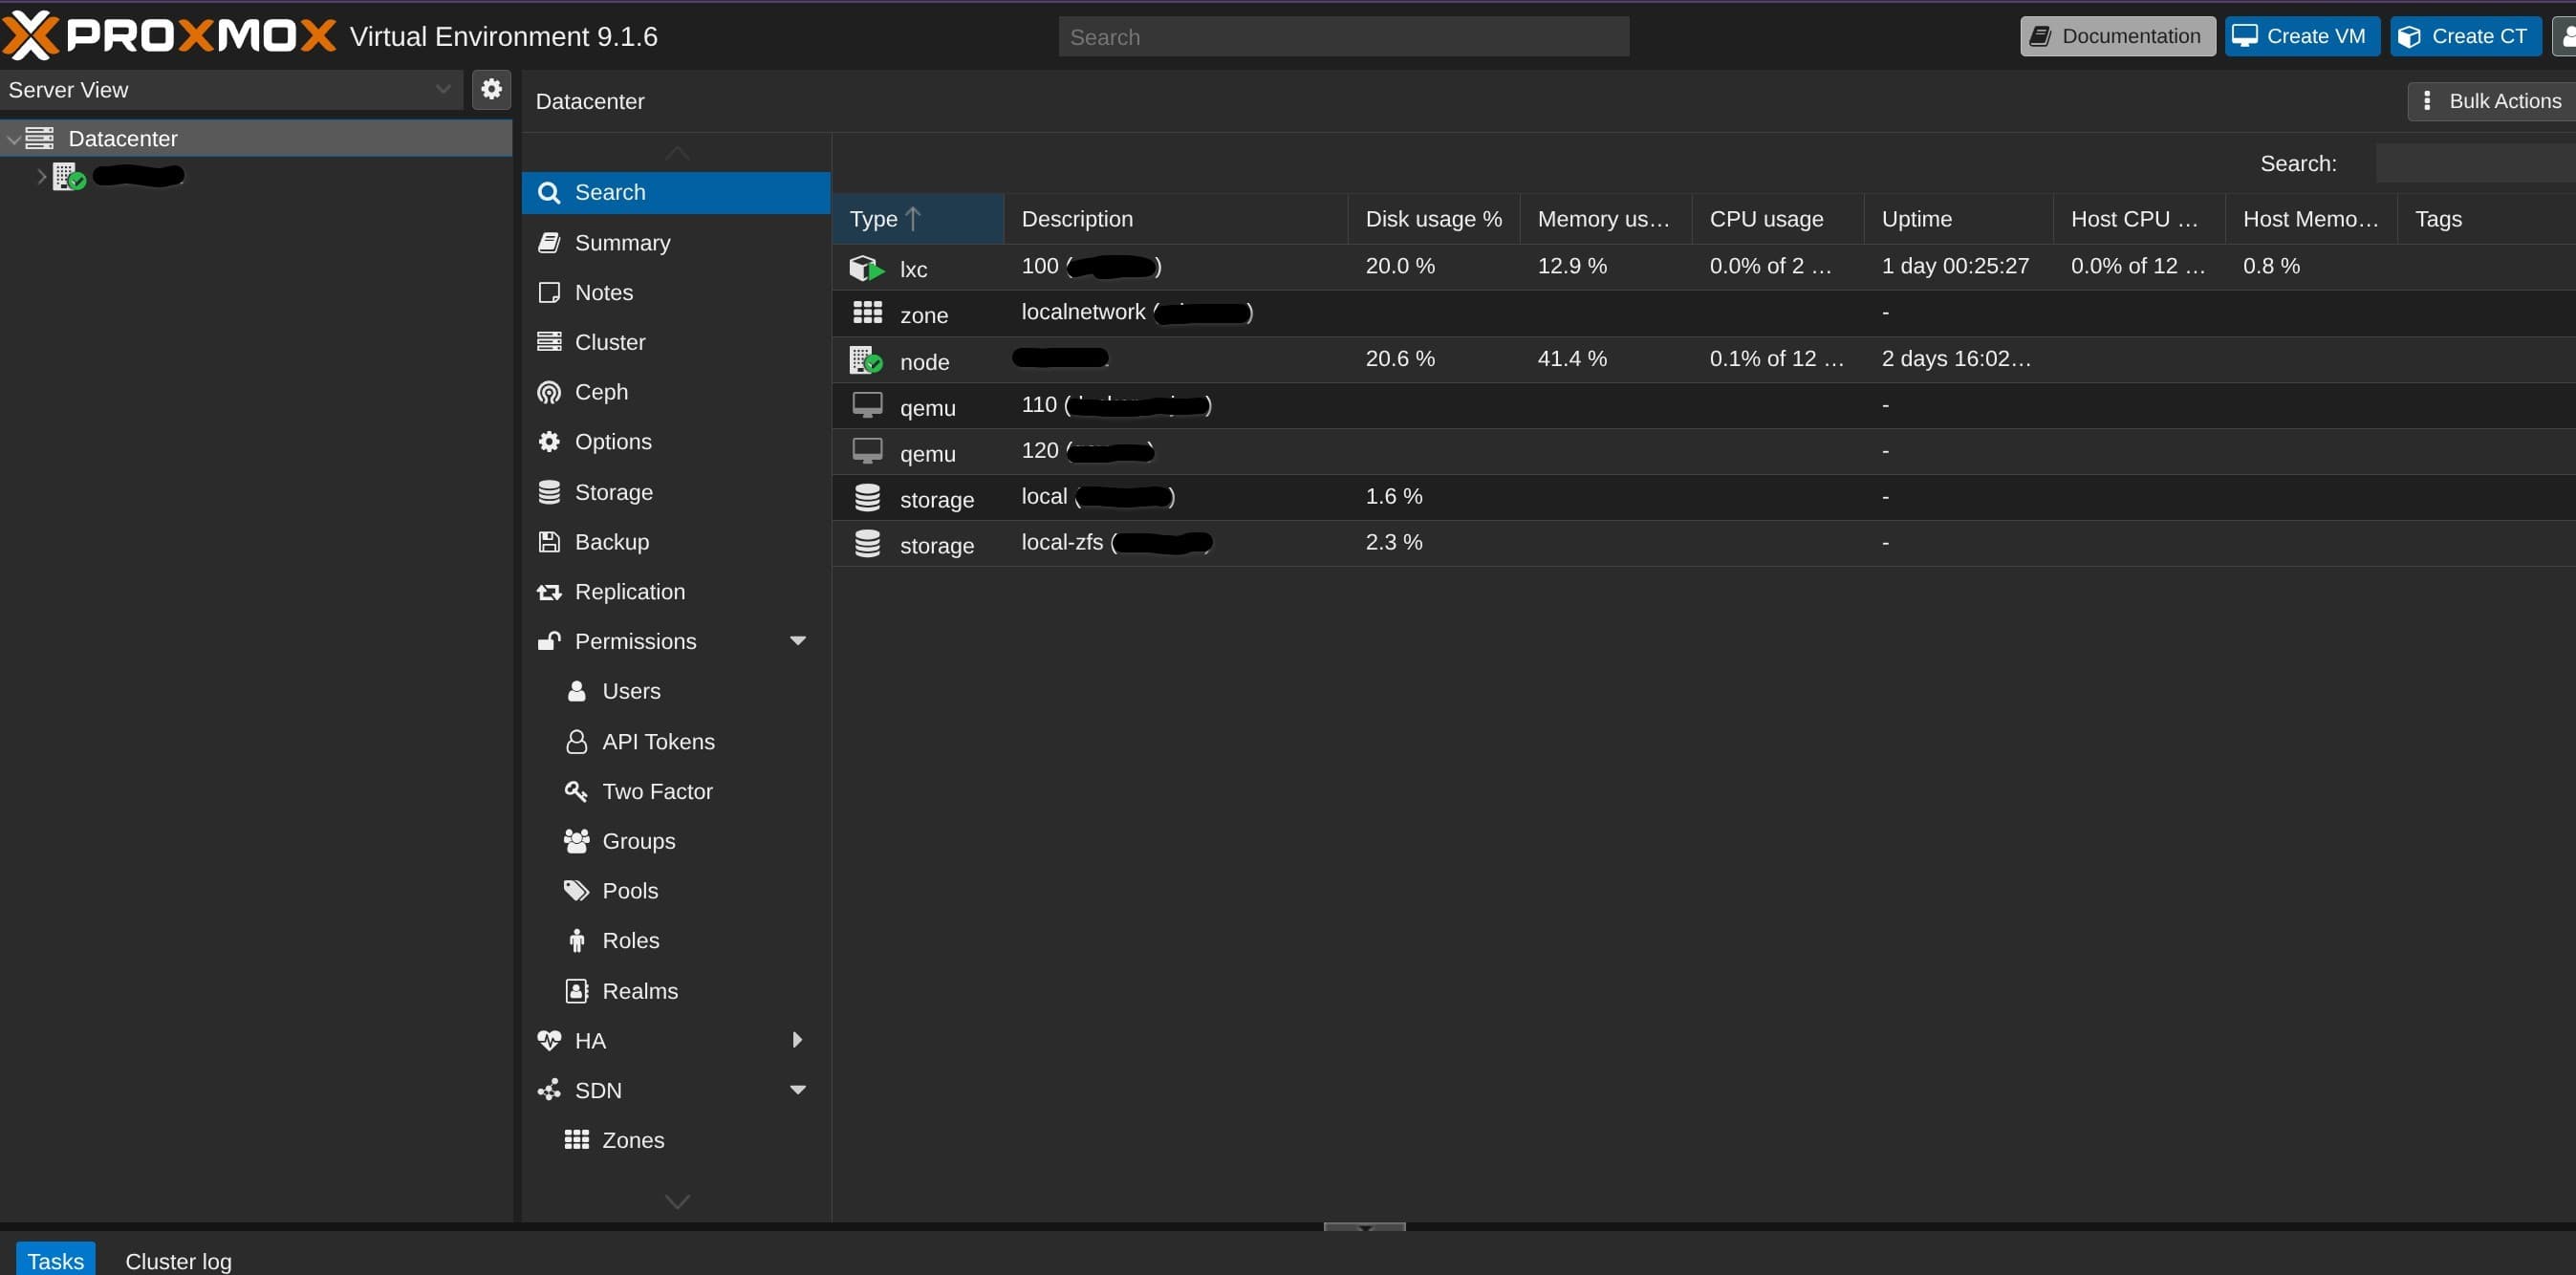Screen dimensions: 2576x1275
Task: Click the localnetwork zone description cell
Action: point(1176,312)
